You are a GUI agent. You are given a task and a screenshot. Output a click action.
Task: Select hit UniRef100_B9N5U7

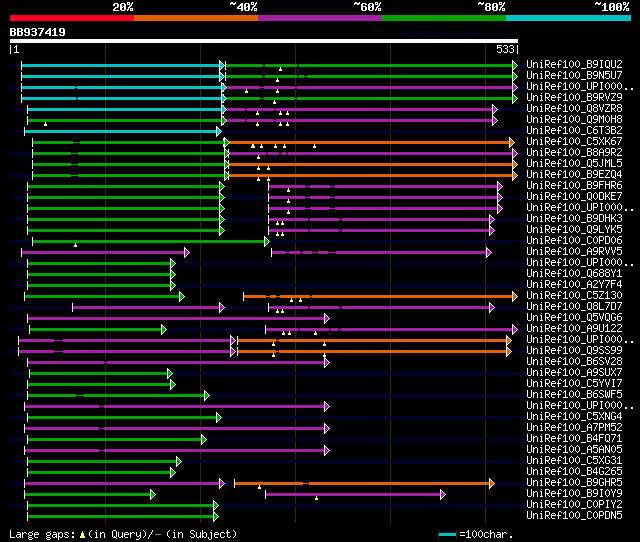click(x=574, y=76)
